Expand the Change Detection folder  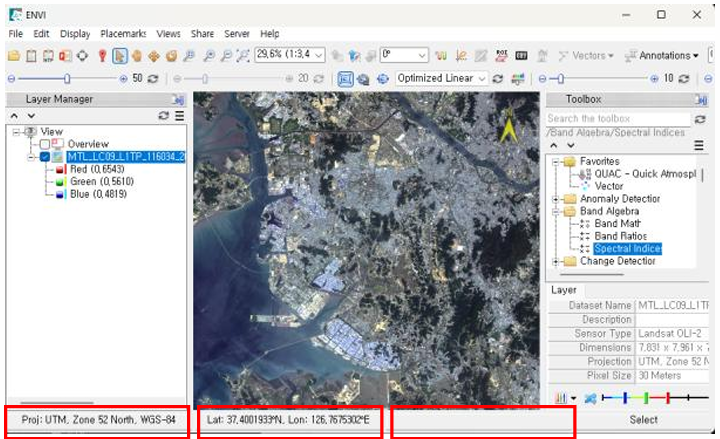555,262
